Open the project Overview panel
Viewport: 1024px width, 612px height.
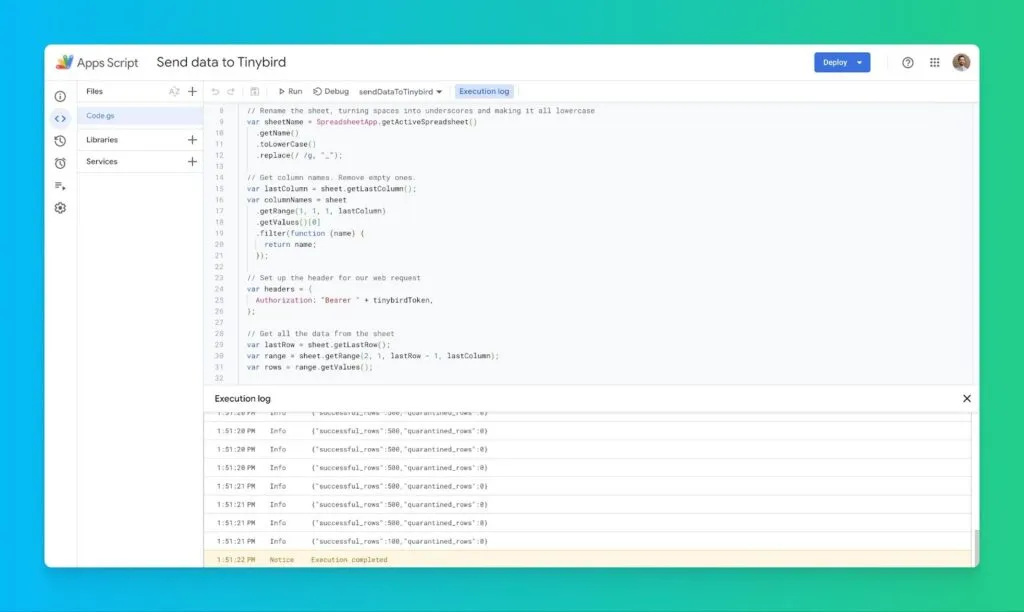point(61,96)
